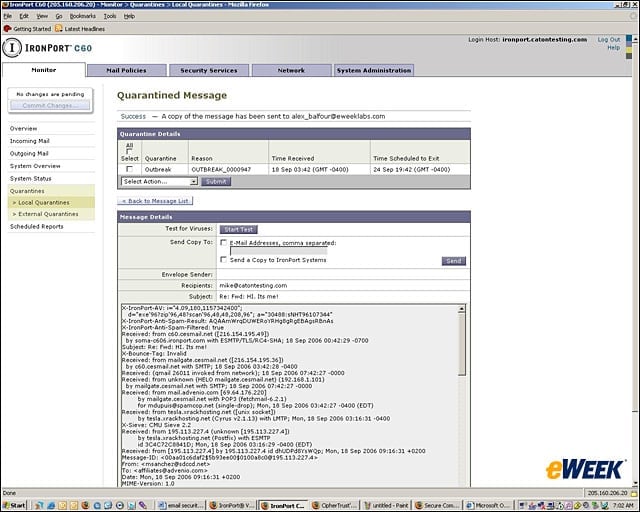Switch to untitled - Paint taskbar window

(386, 505)
